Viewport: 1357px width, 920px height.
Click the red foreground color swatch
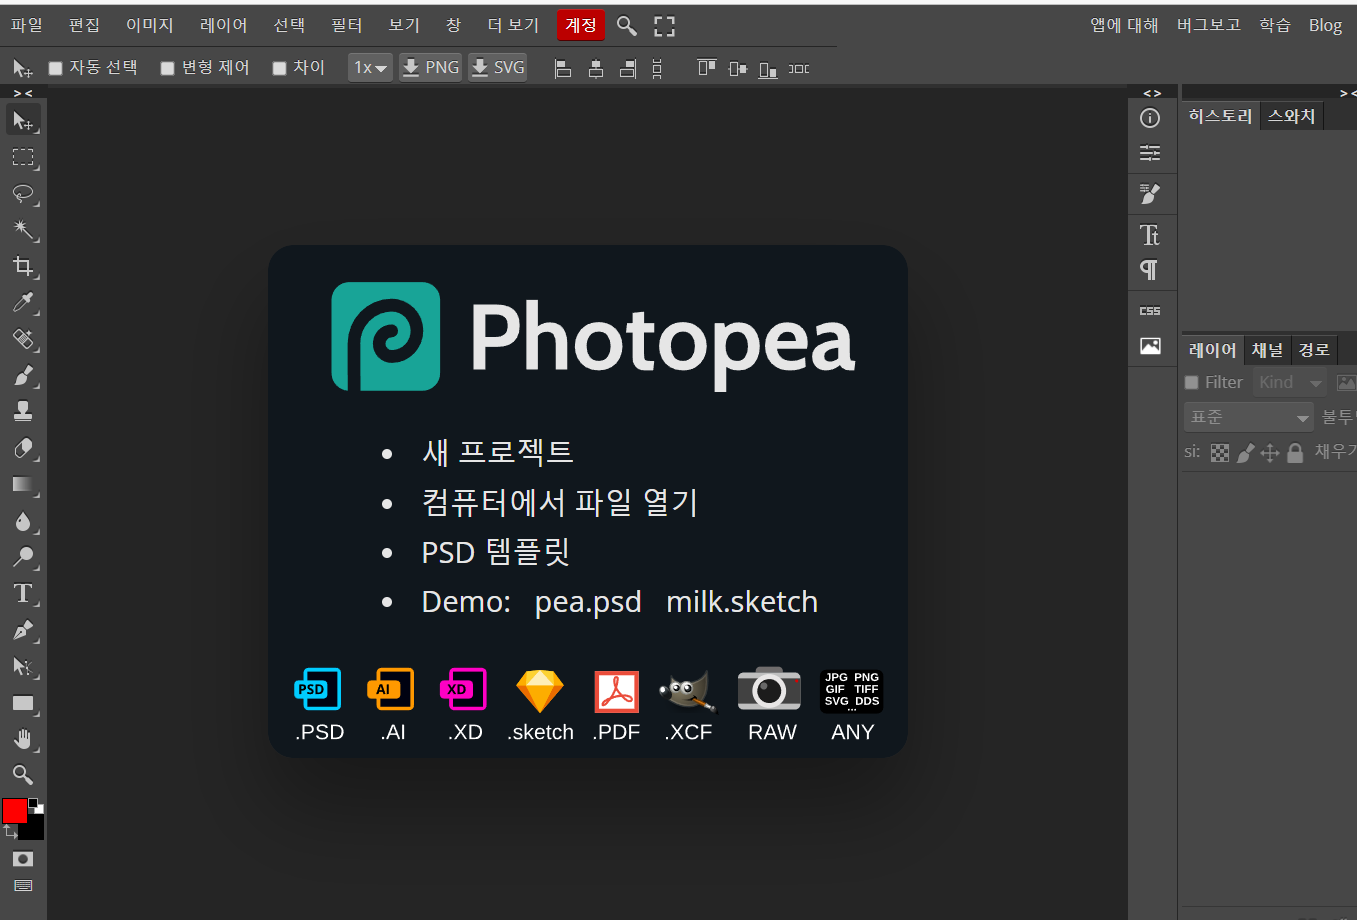click(14, 811)
